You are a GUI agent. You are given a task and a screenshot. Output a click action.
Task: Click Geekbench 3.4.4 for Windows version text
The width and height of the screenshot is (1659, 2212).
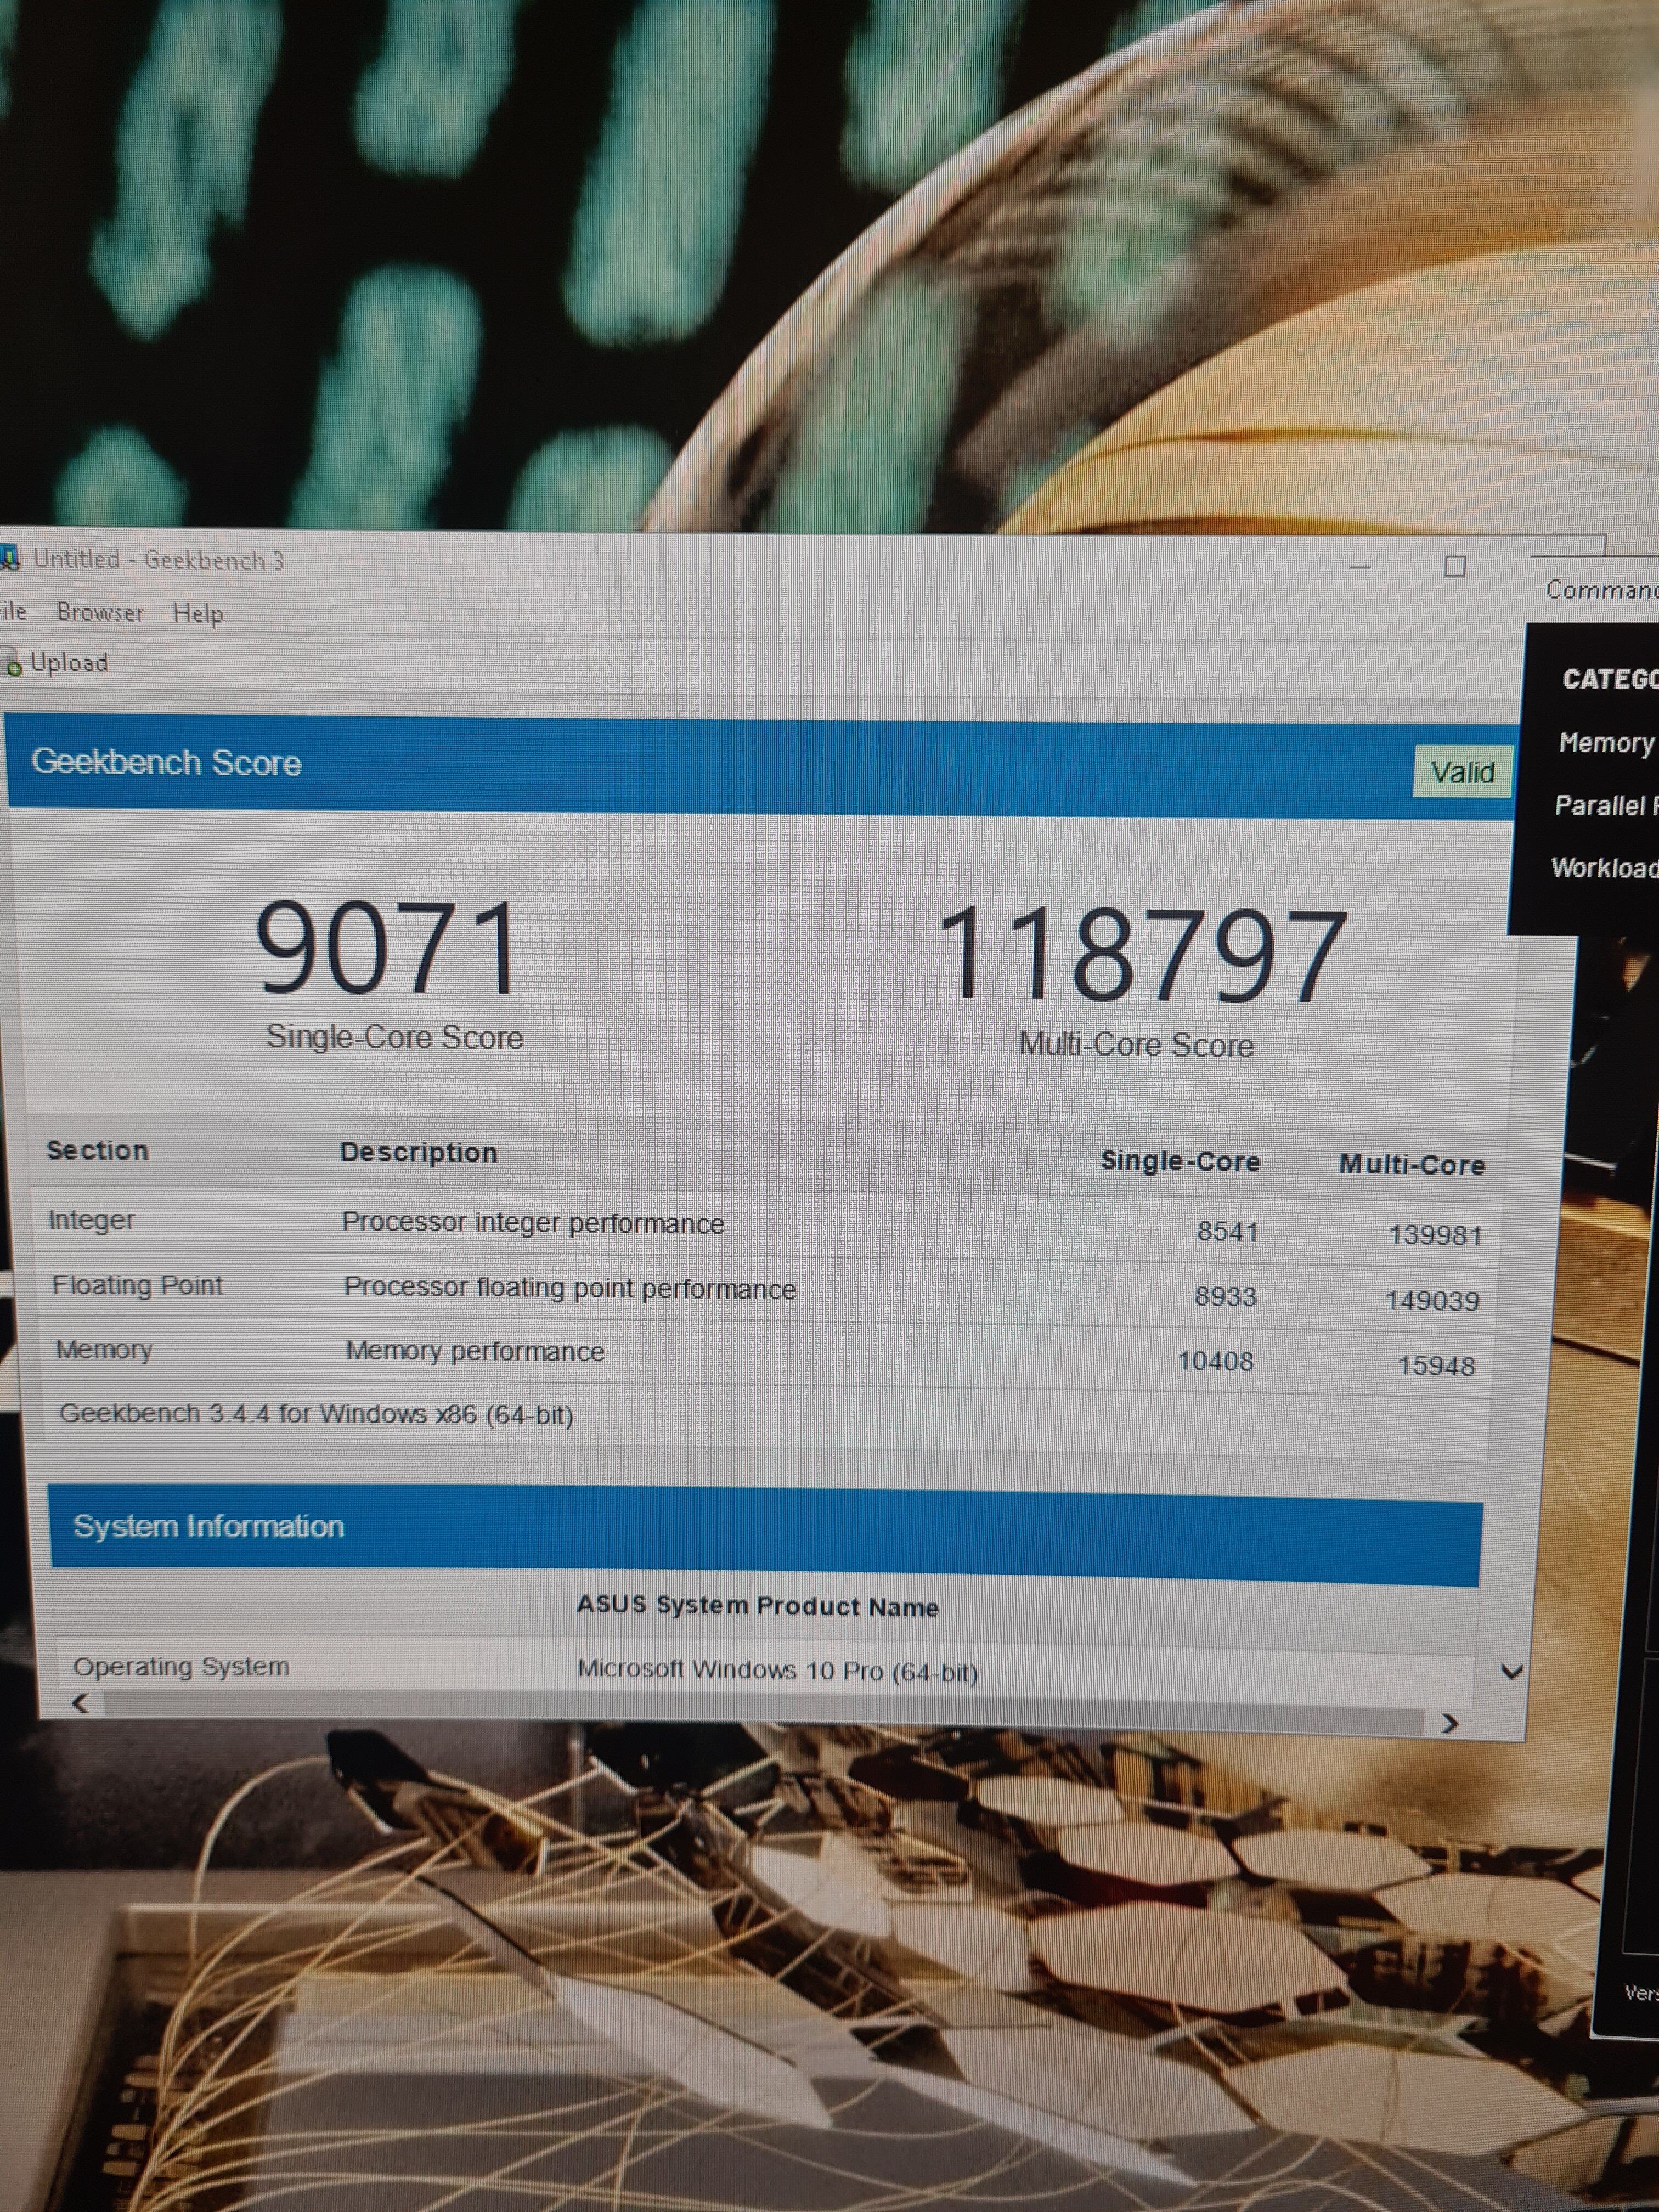316,1415
